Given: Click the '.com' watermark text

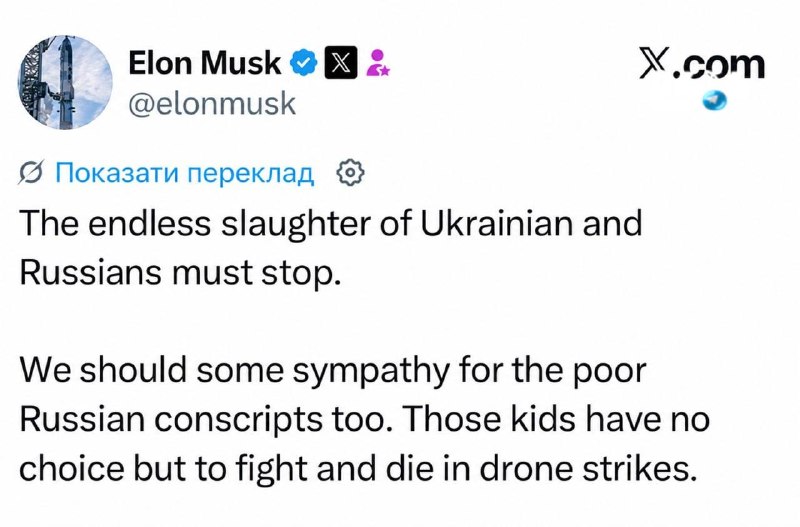Looking at the screenshot, I should click(x=719, y=66).
